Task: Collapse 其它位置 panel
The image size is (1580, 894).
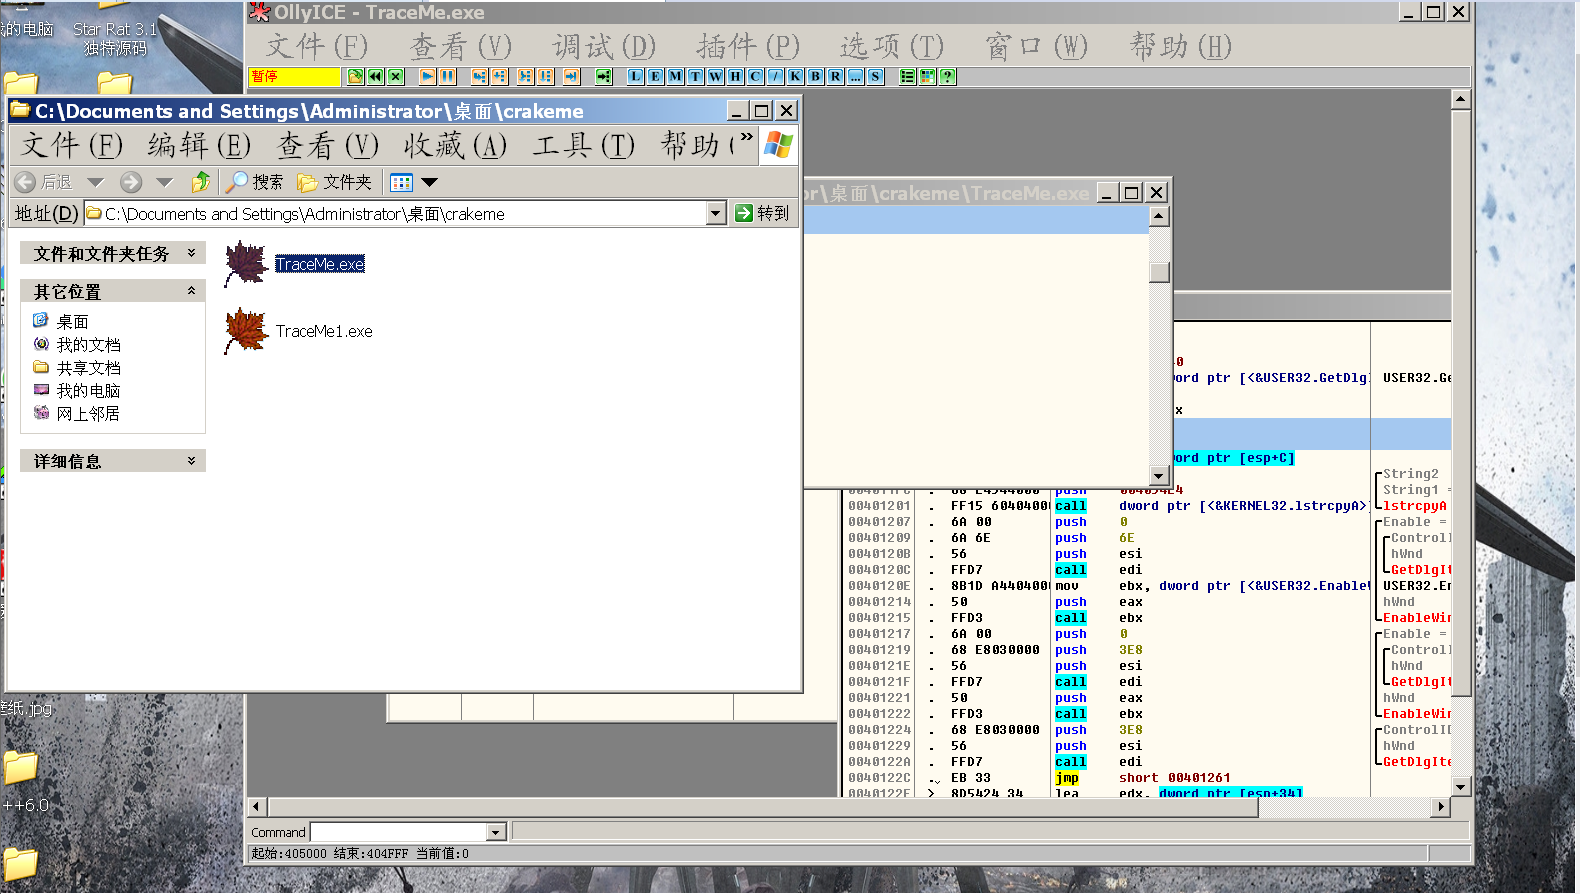Action: coord(191,291)
